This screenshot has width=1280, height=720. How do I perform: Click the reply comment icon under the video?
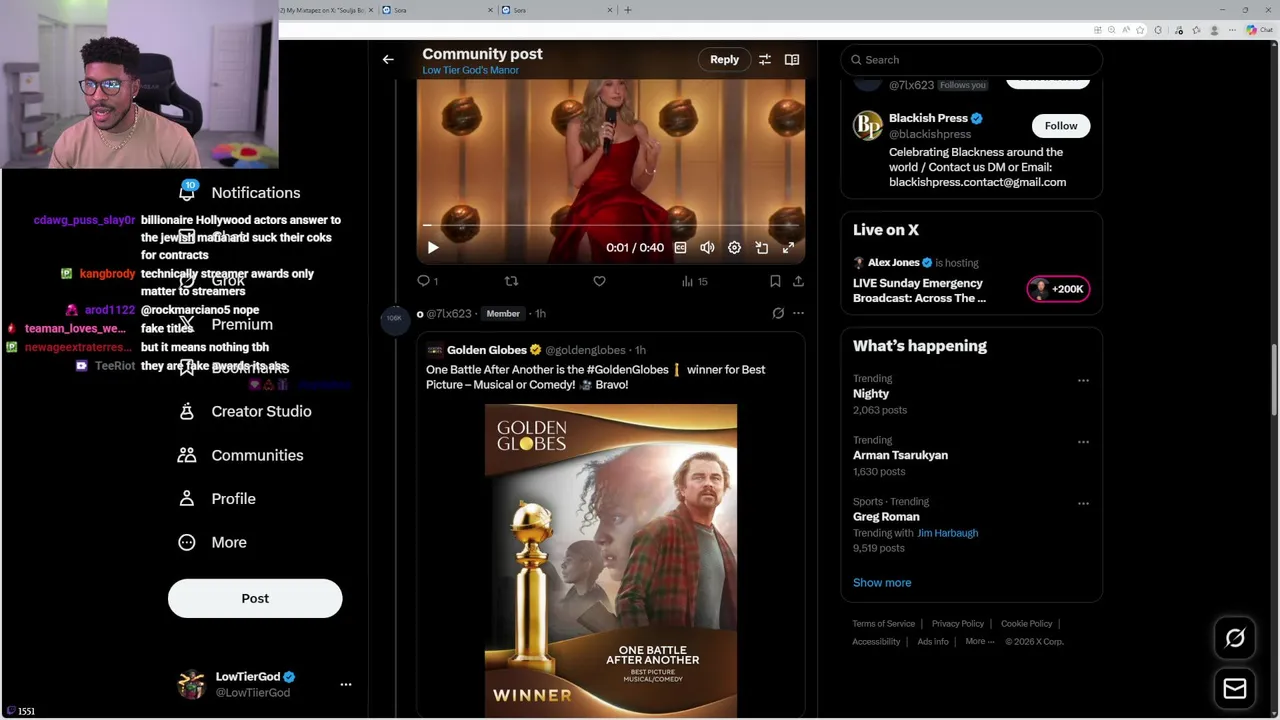pyautogui.click(x=424, y=282)
